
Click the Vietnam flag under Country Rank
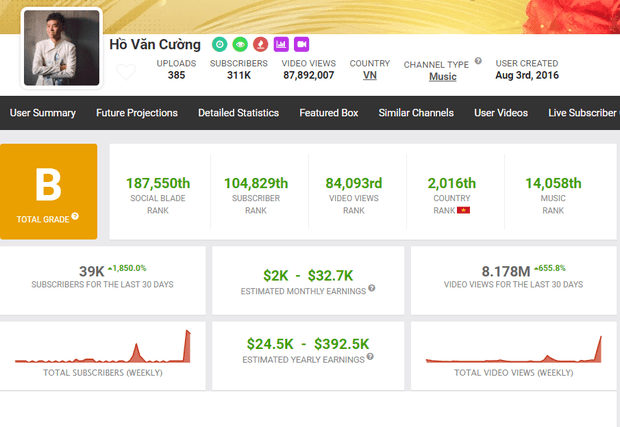click(x=464, y=211)
